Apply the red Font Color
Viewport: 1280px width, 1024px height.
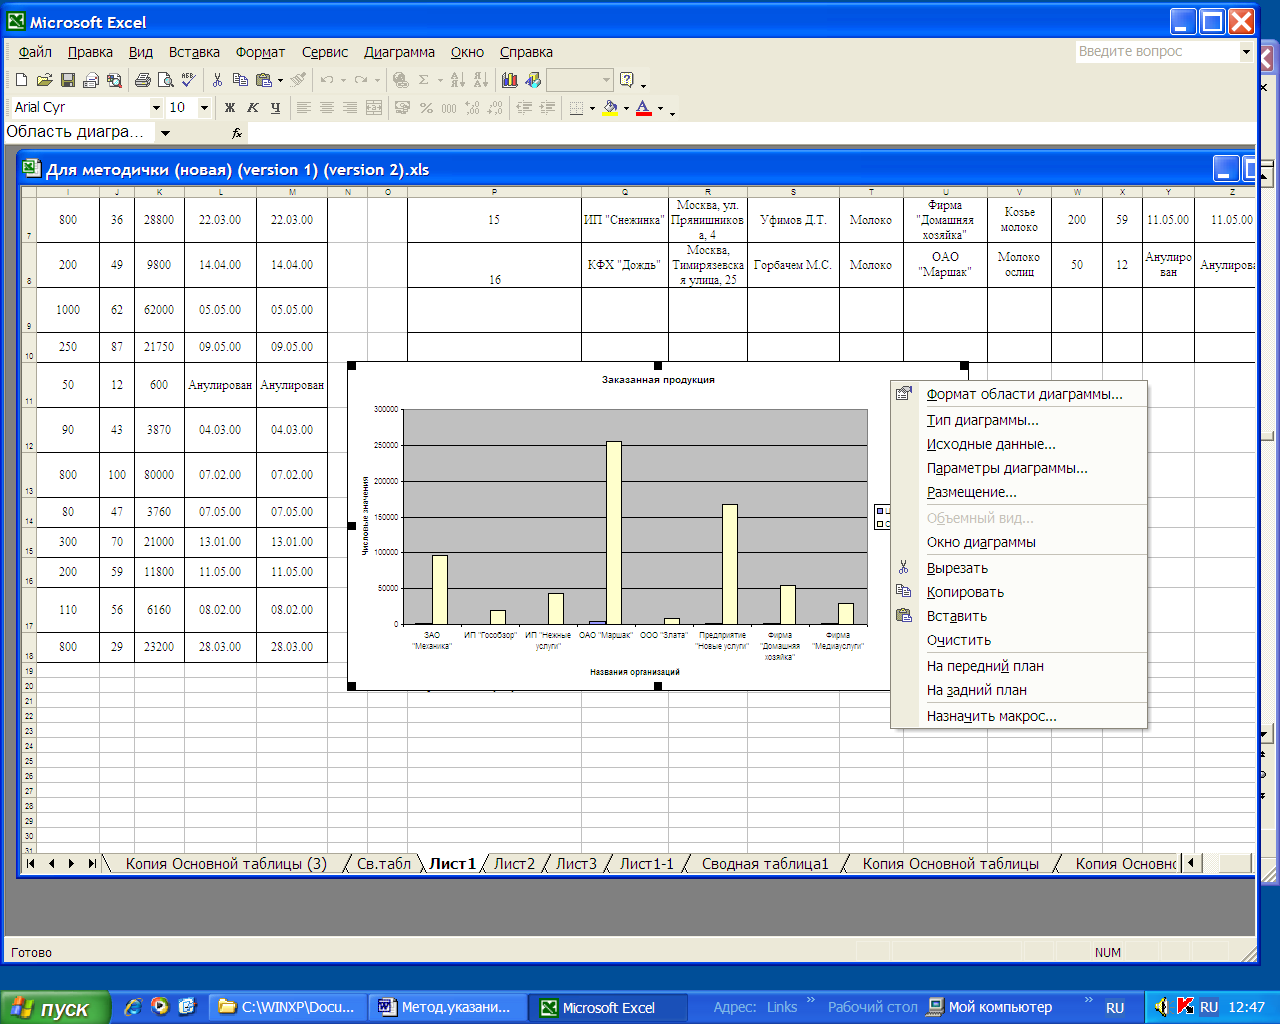pos(643,107)
